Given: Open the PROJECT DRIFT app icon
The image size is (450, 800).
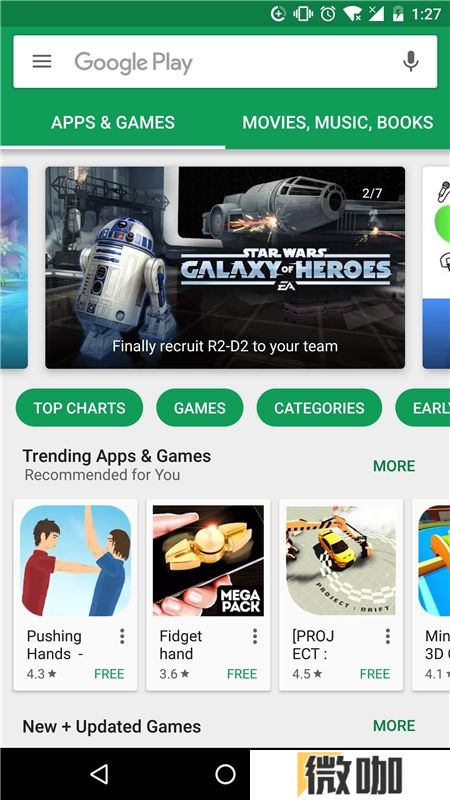Looking at the screenshot, I should (x=341, y=561).
